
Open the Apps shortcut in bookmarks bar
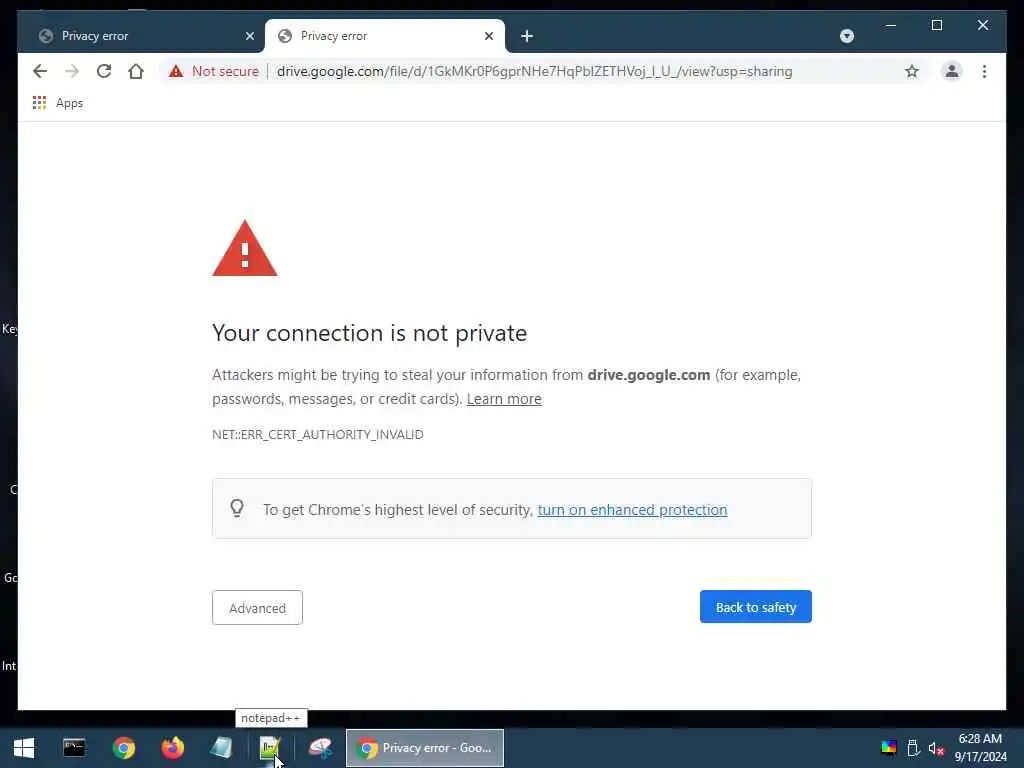click(x=58, y=103)
